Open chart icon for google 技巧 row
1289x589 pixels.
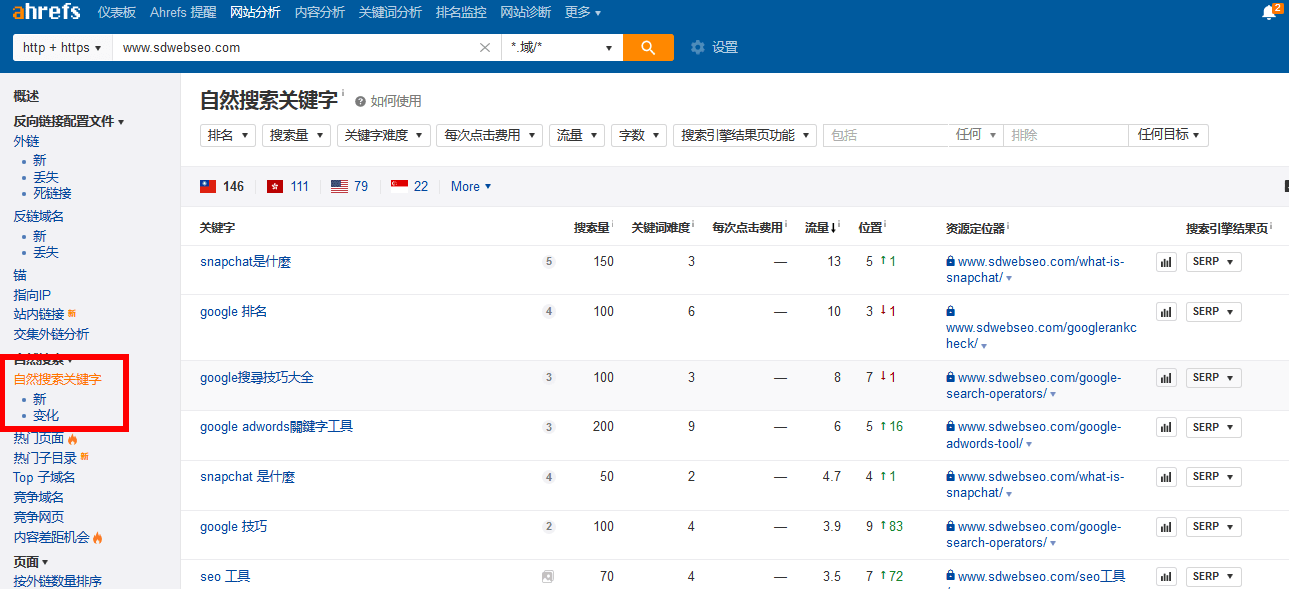[x=1166, y=527]
